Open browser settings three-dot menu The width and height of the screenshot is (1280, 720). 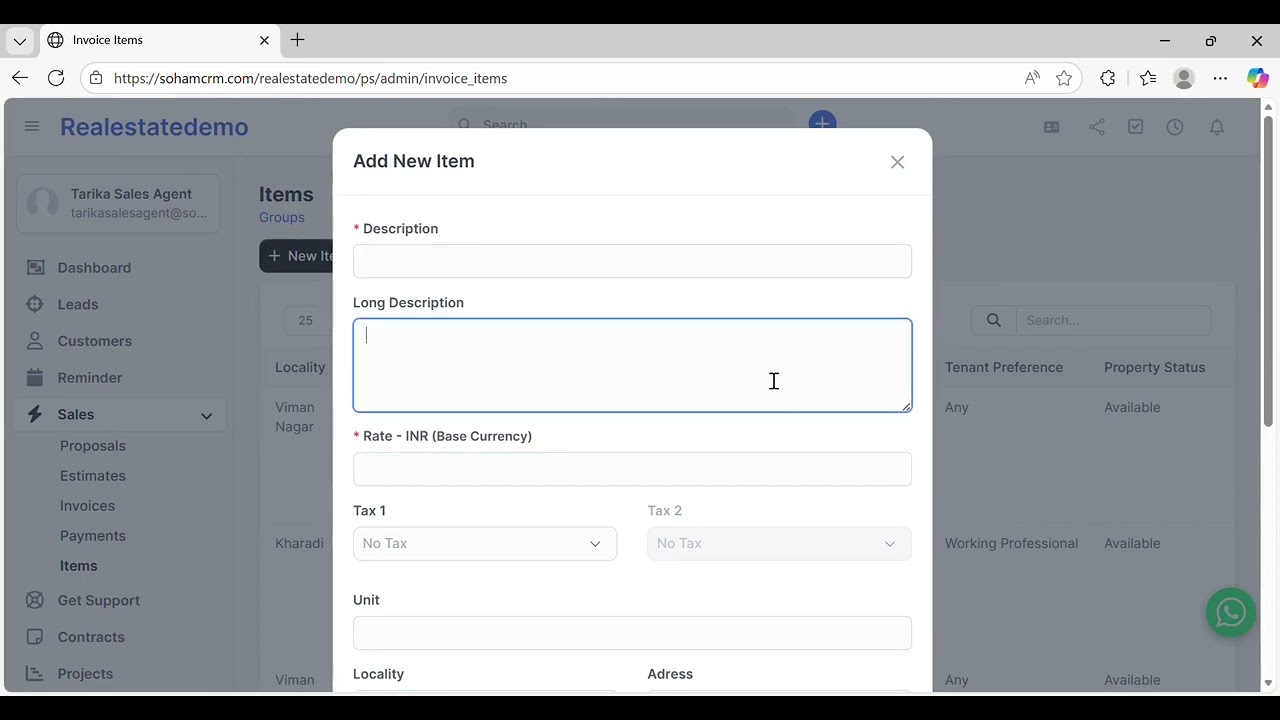1220,78
